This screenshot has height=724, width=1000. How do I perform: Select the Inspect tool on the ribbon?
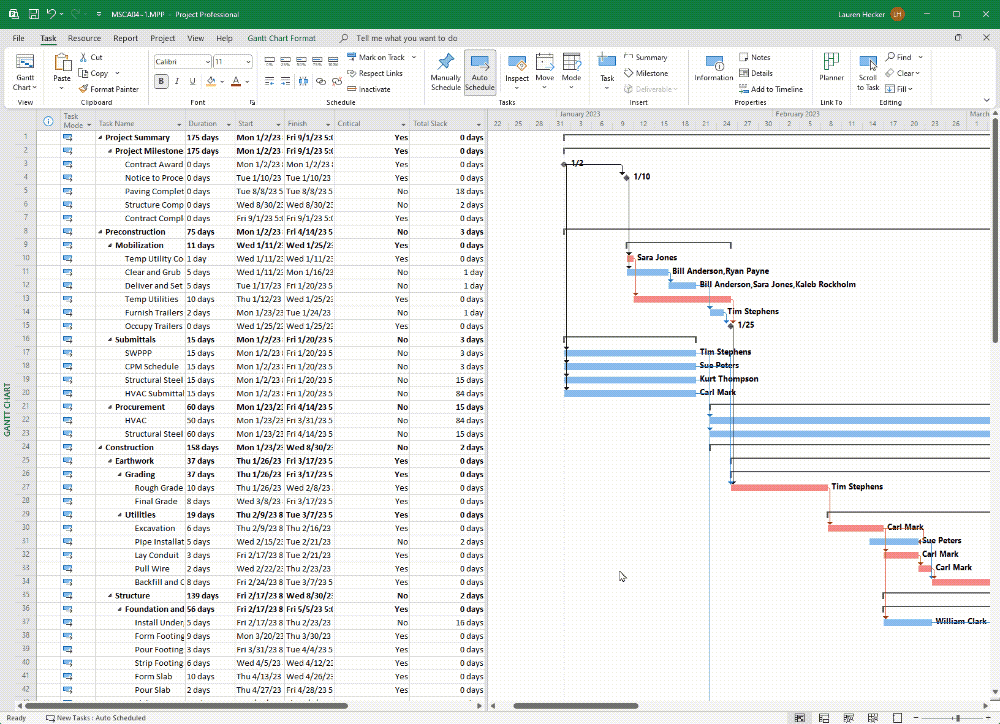(517, 70)
